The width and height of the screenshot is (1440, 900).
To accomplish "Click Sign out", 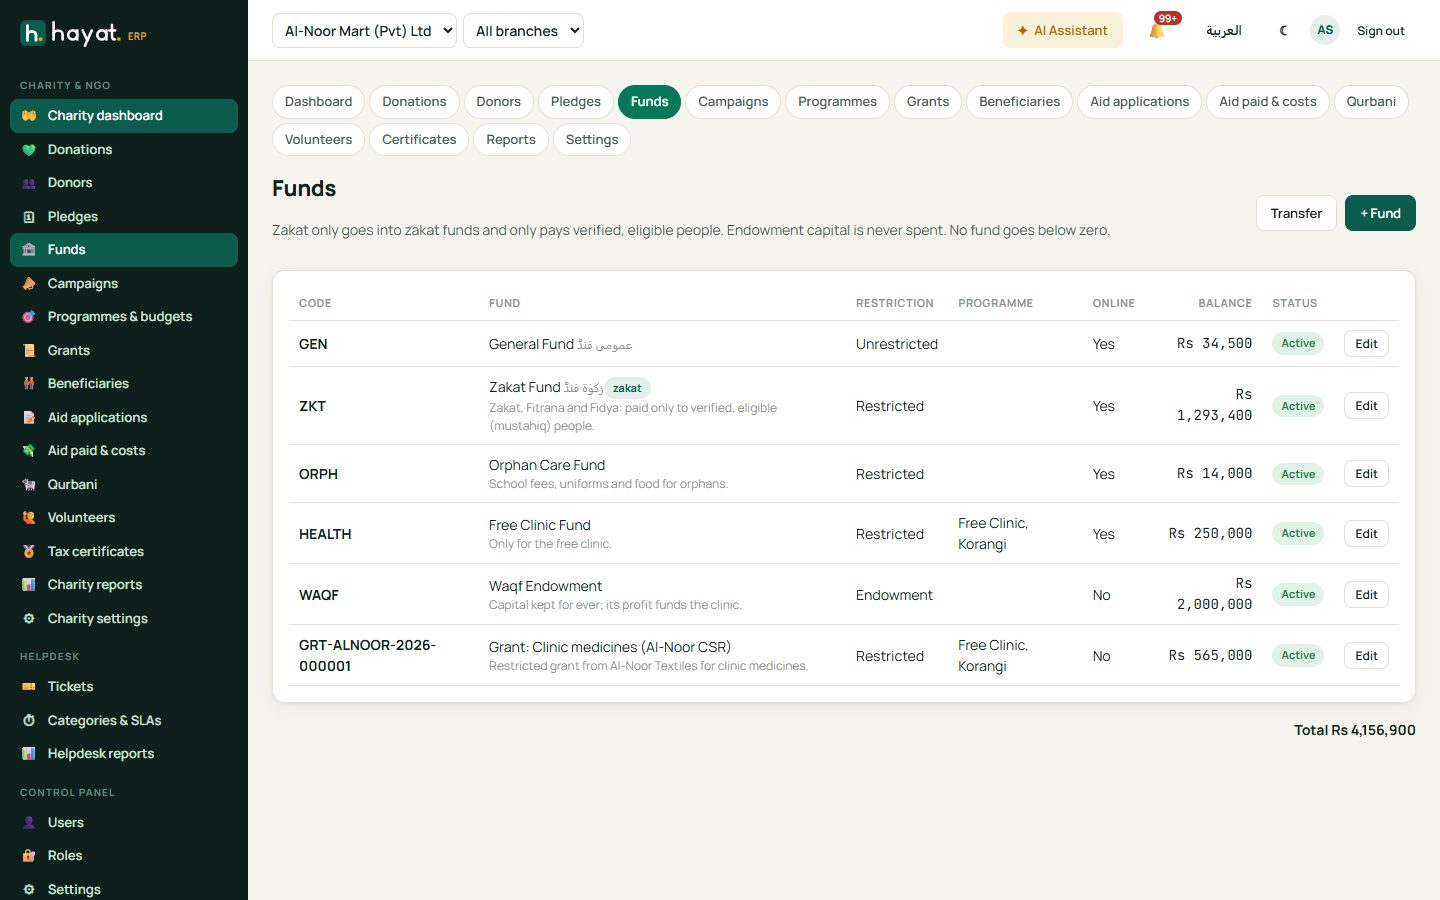I will [1381, 31].
